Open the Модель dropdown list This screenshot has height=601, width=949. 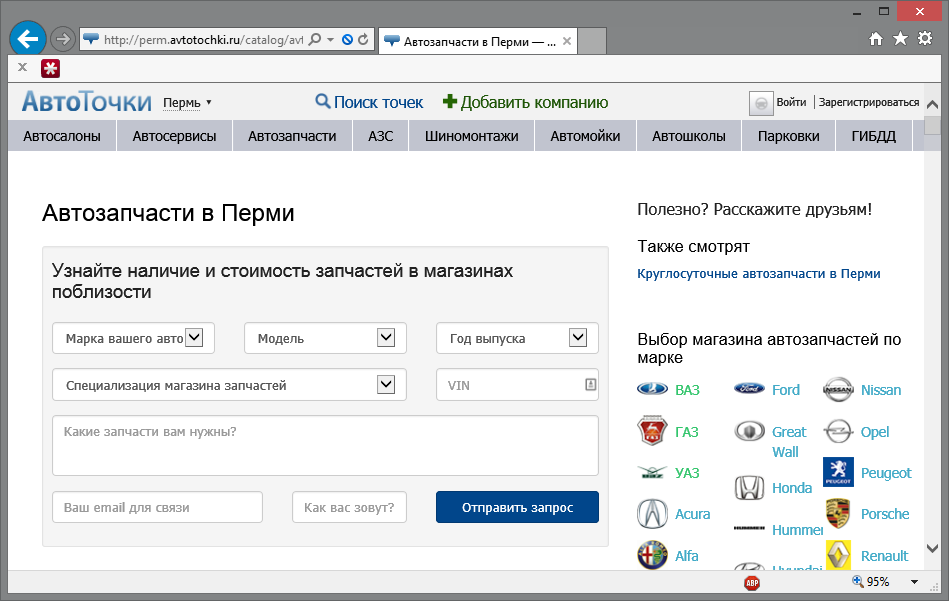(x=386, y=338)
